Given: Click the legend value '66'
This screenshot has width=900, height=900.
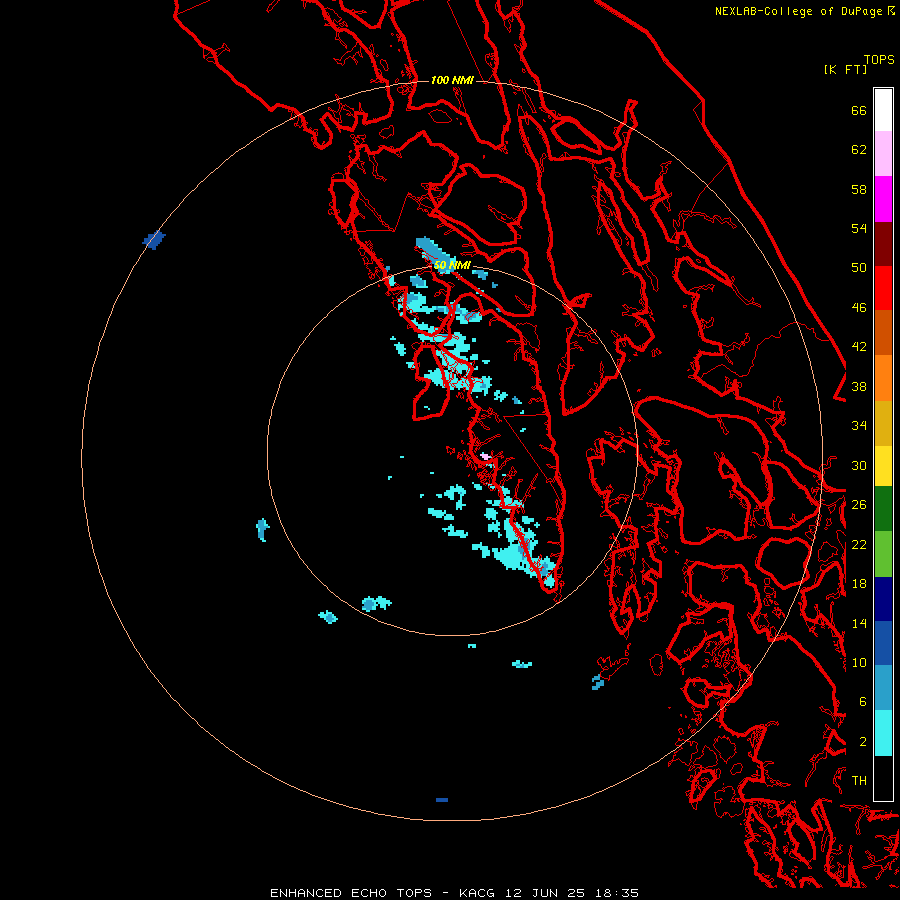Looking at the screenshot, I should [x=859, y=110].
